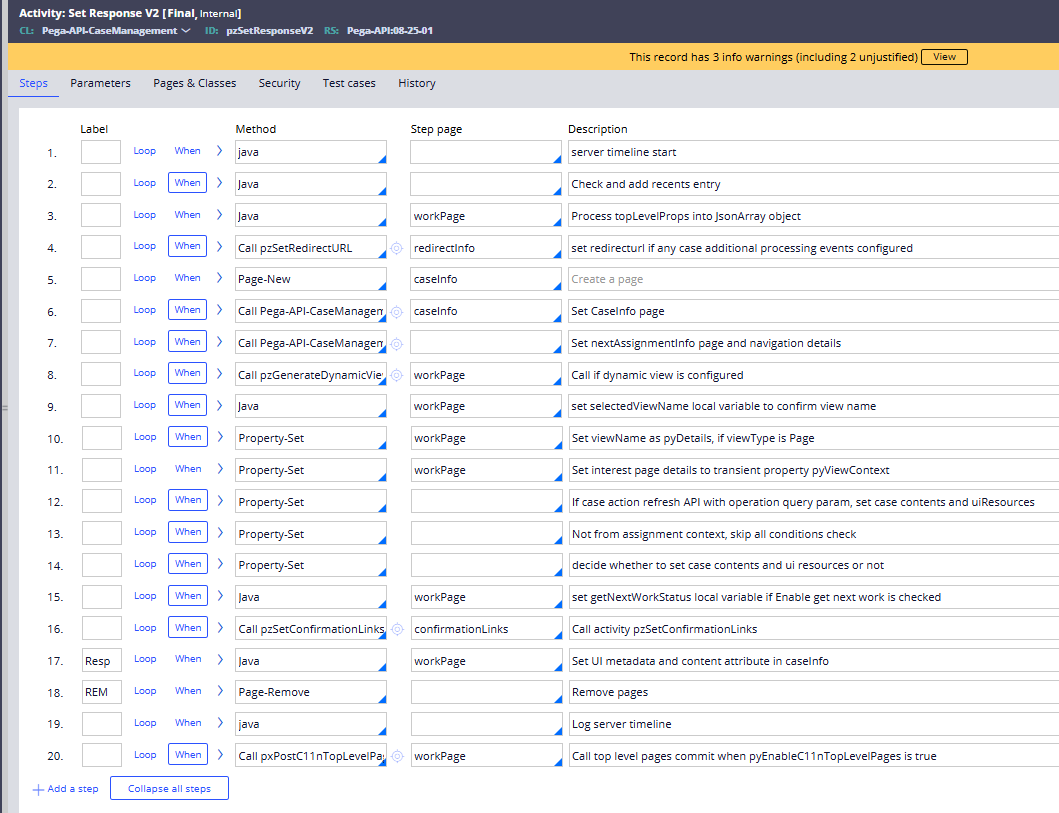Click the empty Step page field in step 1
Viewport: 1059px width, 813px height.
[x=486, y=152]
